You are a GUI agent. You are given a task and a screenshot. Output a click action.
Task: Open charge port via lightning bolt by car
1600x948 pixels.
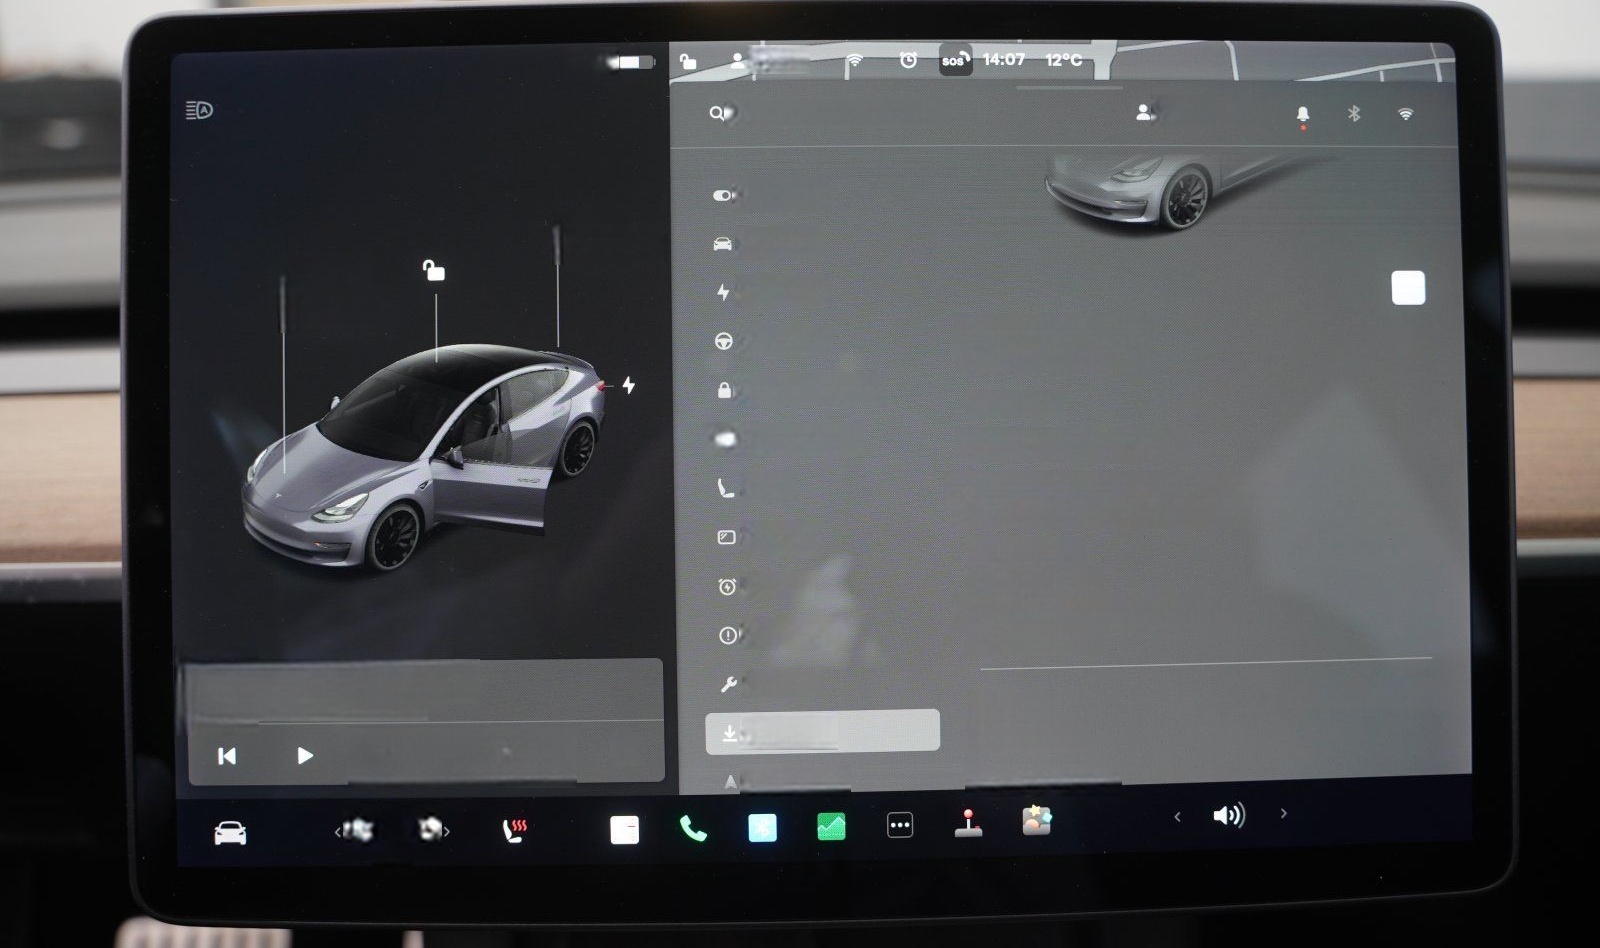coord(628,385)
